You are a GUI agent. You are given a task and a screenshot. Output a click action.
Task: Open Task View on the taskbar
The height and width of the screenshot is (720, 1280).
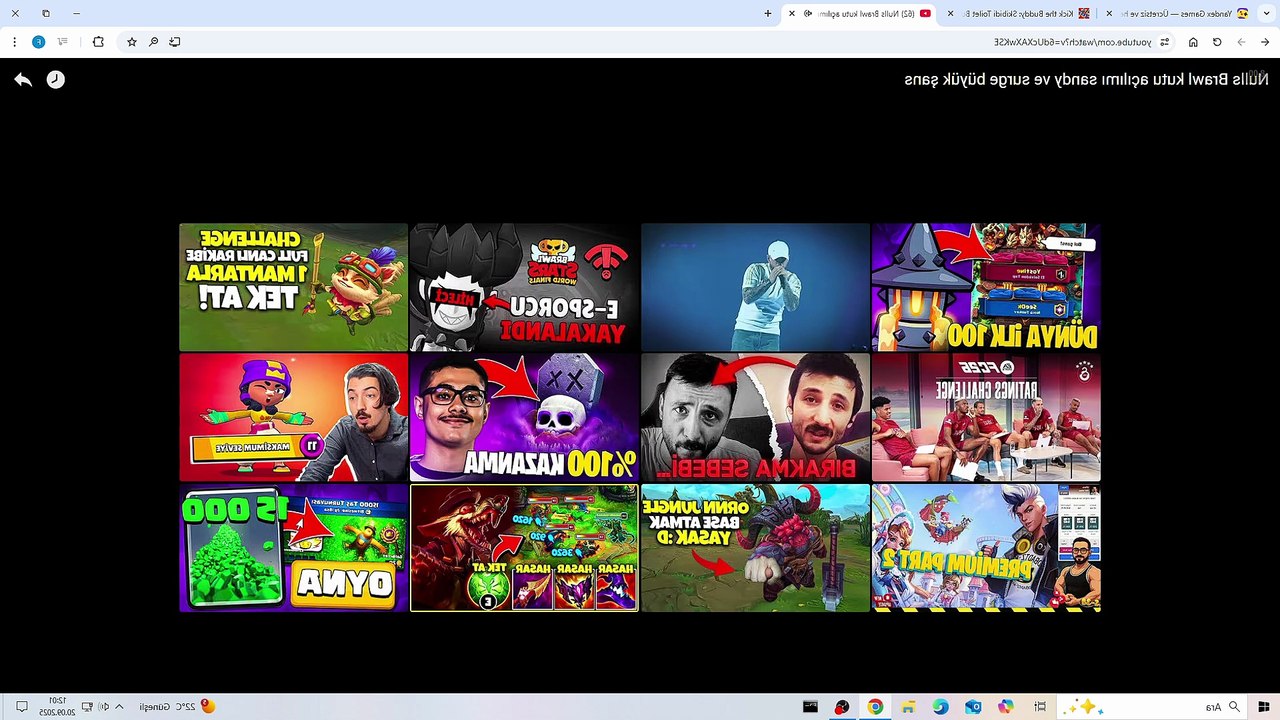[1040, 707]
